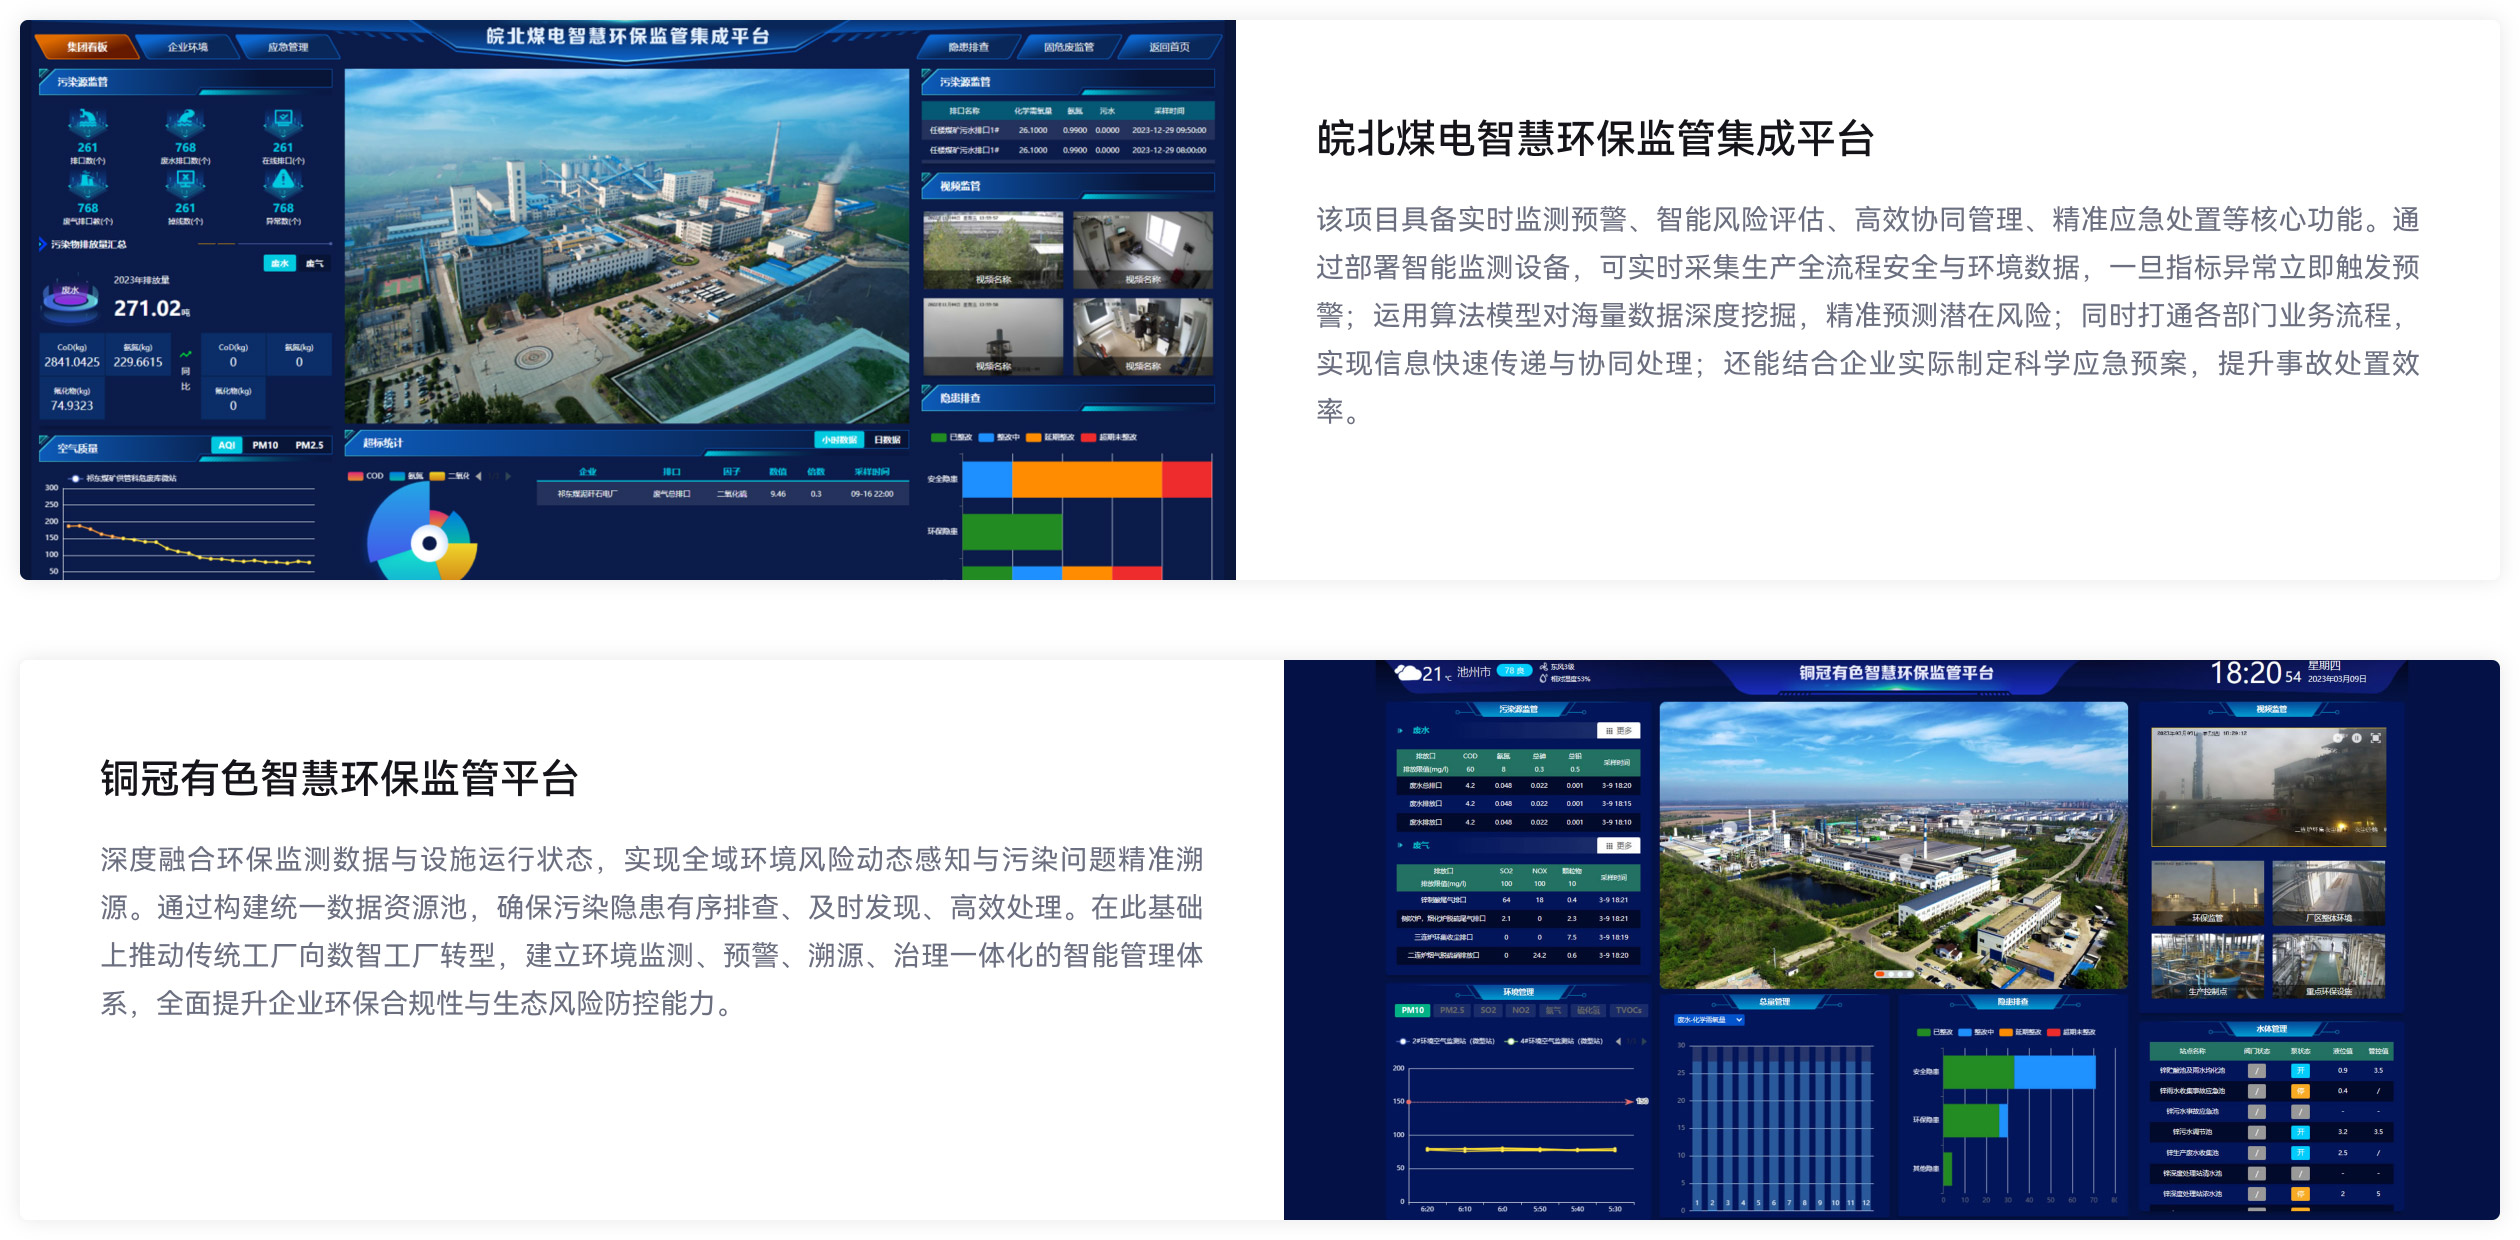Open the top-left 视频监管 camera thumbnail
Viewport: 2520px width, 1240px height.
point(993,250)
